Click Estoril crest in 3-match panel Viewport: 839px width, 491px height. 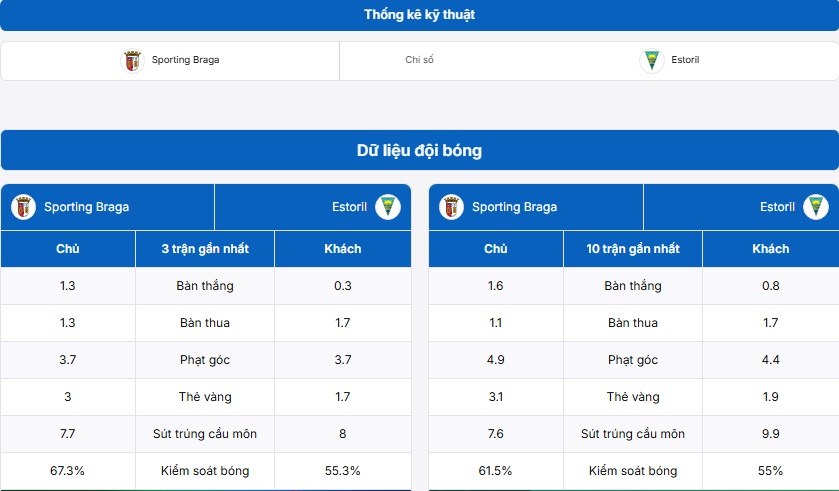click(x=388, y=207)
